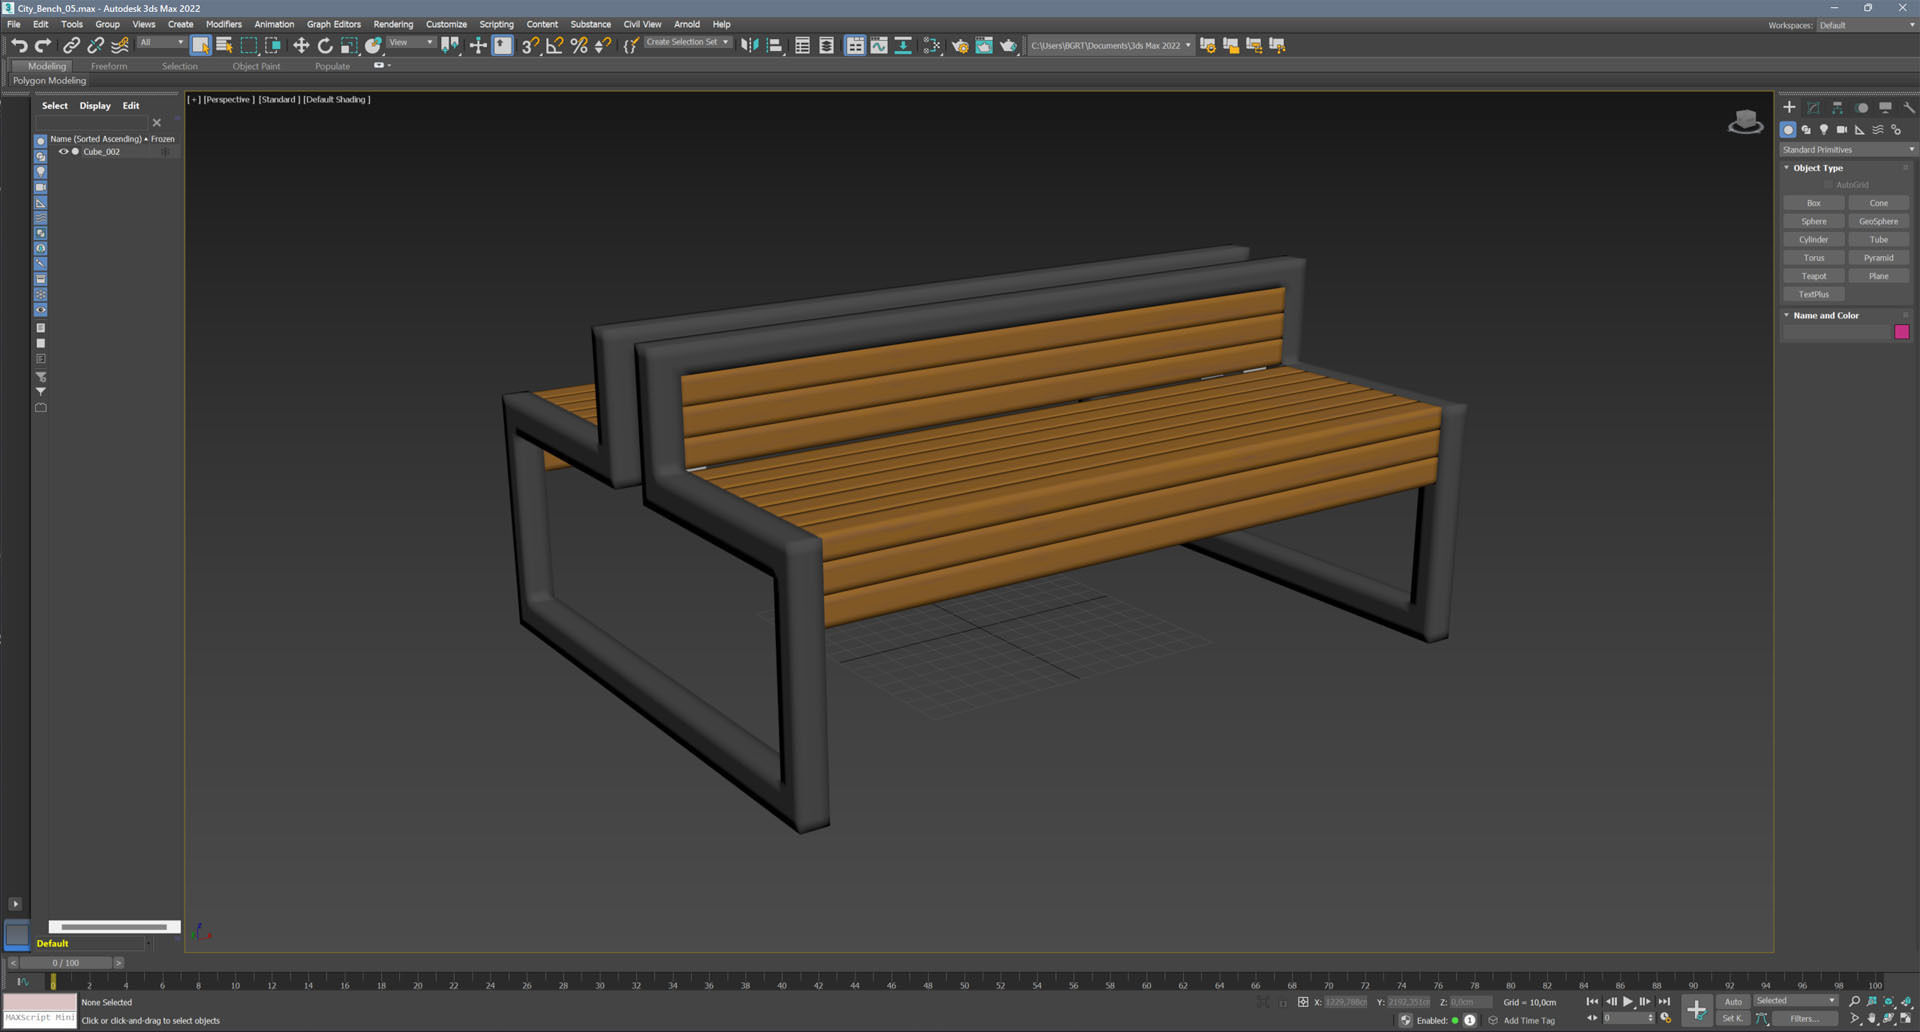Screen dimensions: 1920x1032
Task: Collapse the Object Type rollout
Action: pyautogui.click(x=1787, y=168)
